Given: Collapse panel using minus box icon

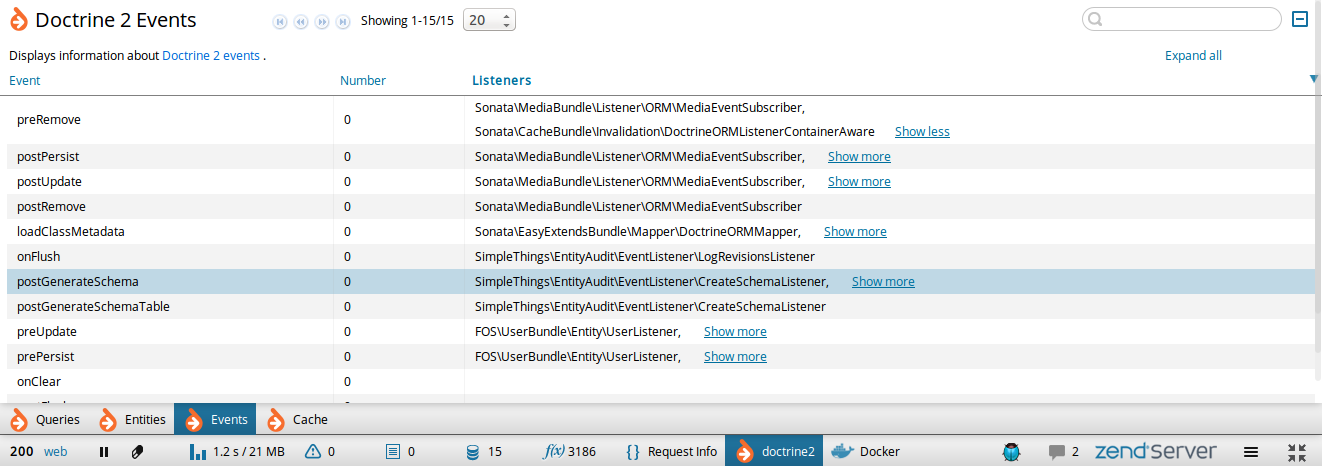Looking at the screenshot, I should pyautogui.click(x=1300, y=19).
